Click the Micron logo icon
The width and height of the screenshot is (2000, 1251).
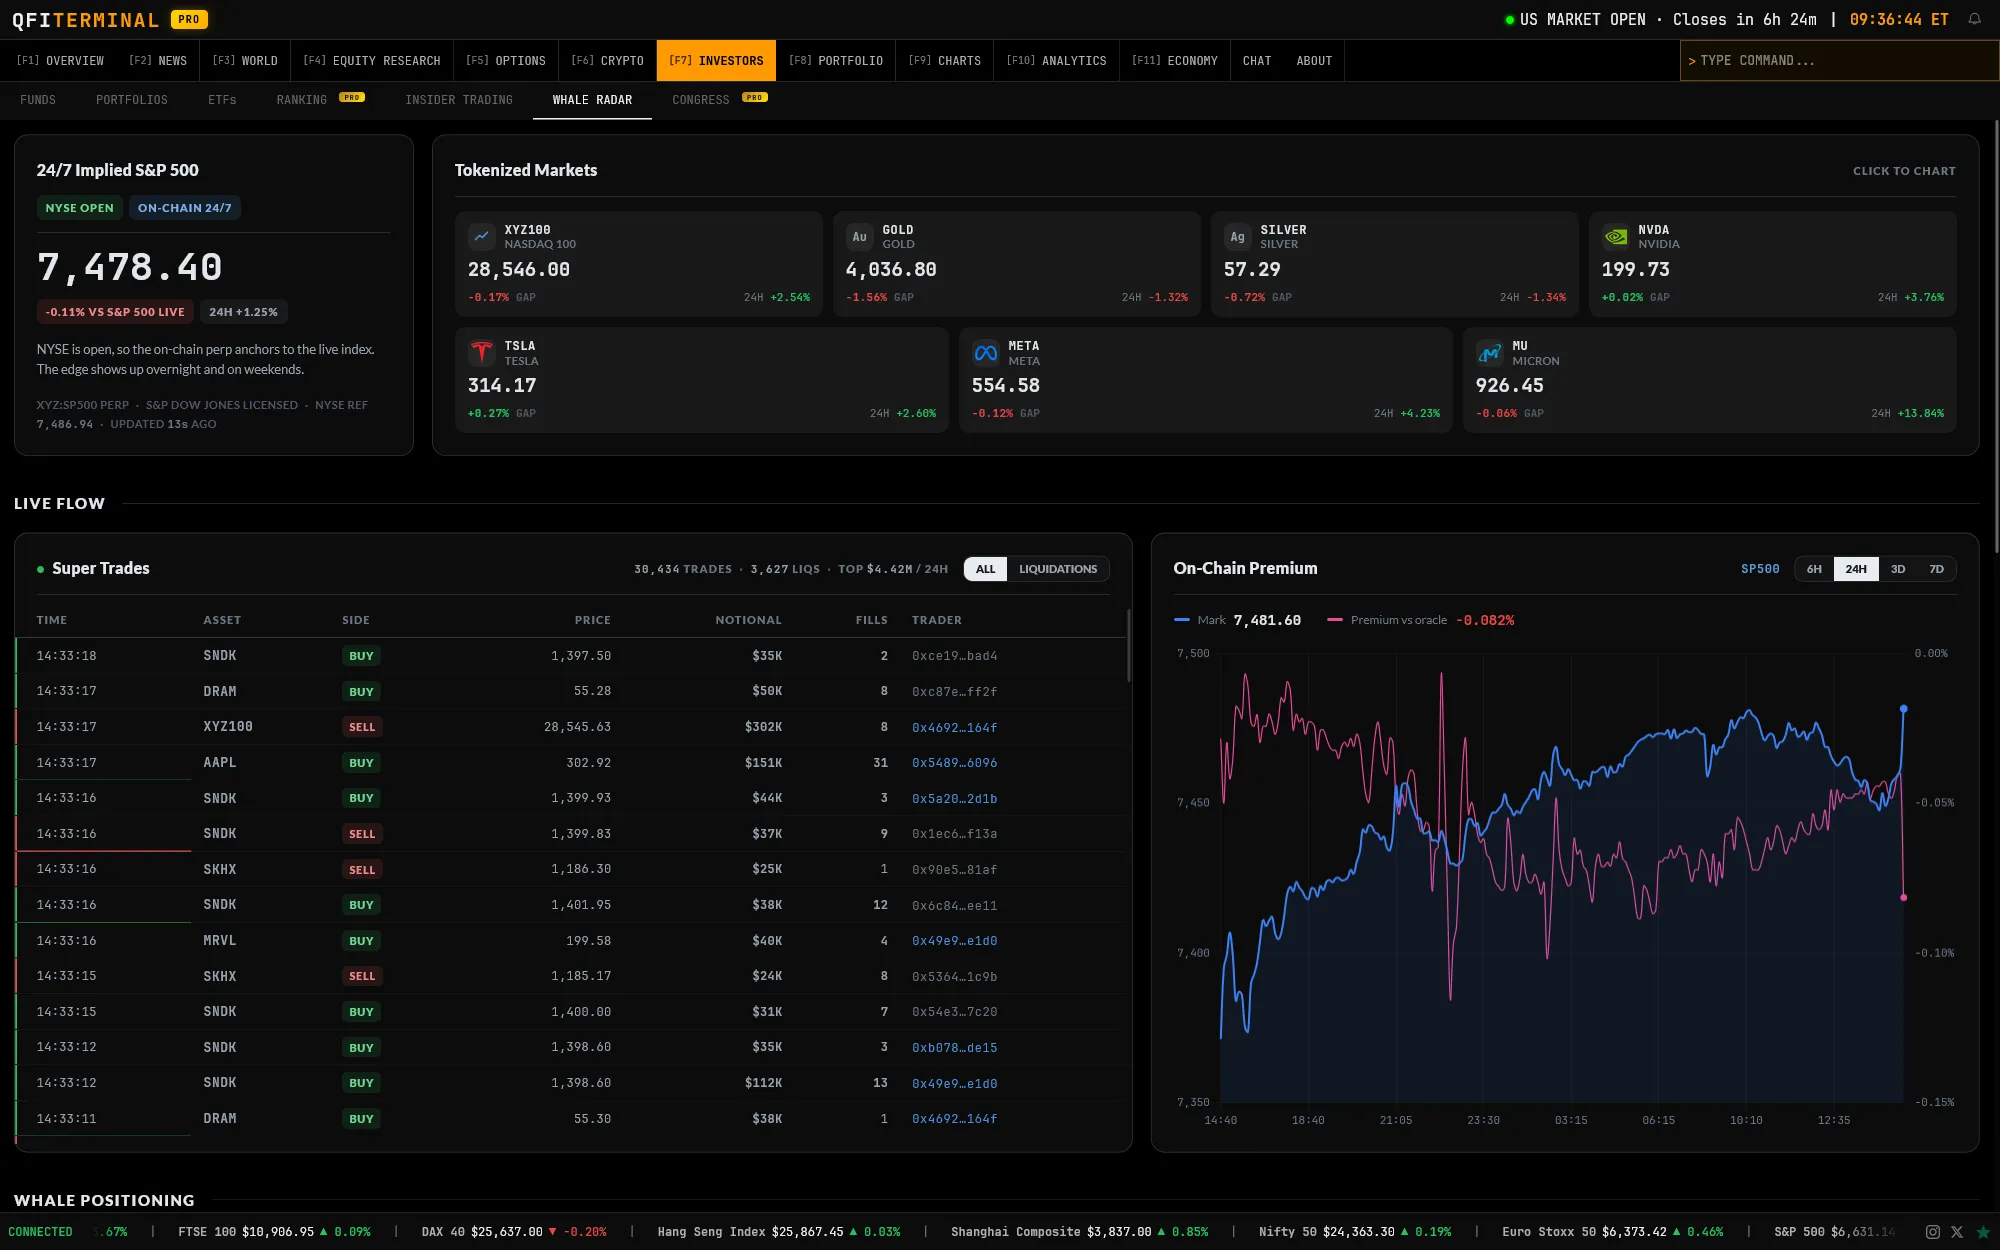(1490, 353)
